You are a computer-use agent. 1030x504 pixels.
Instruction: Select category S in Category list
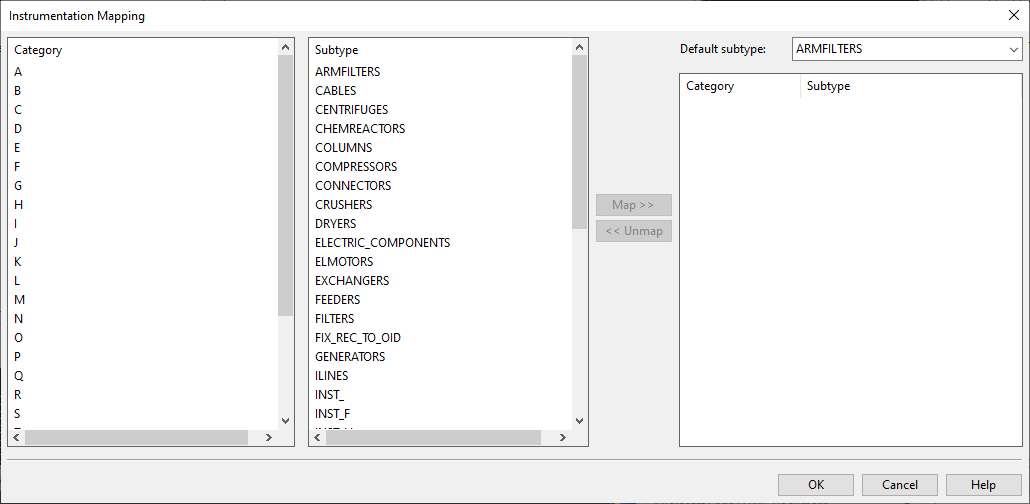click(x=18, y=414)
